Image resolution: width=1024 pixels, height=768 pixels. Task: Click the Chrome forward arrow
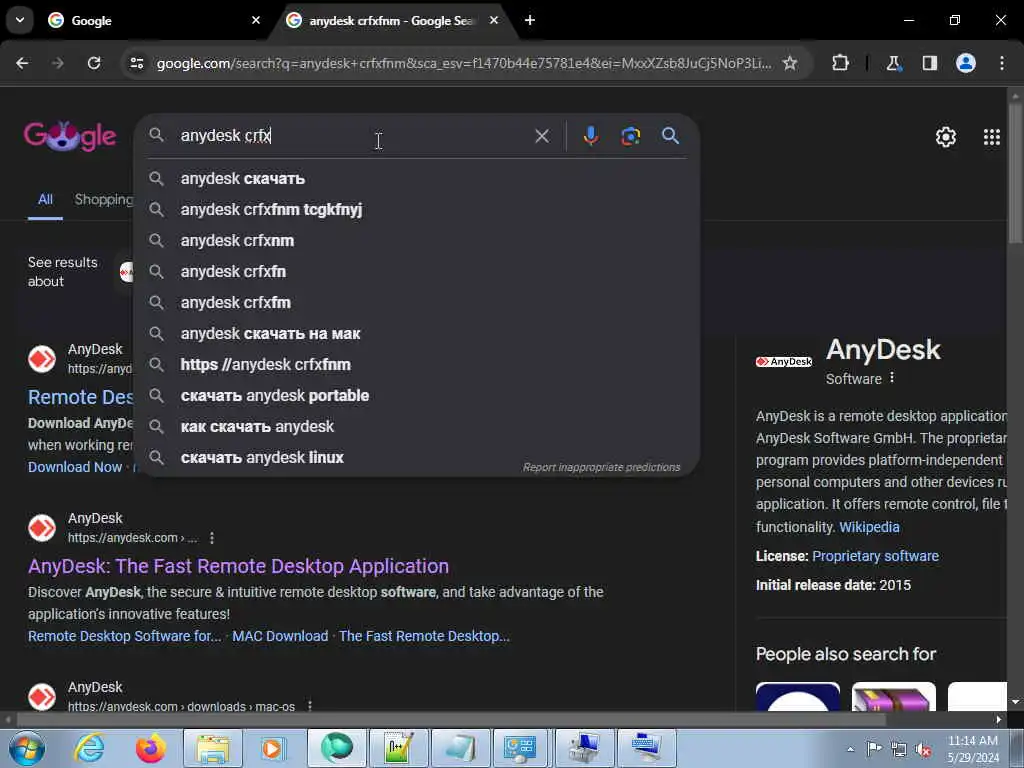click(58, 63)
